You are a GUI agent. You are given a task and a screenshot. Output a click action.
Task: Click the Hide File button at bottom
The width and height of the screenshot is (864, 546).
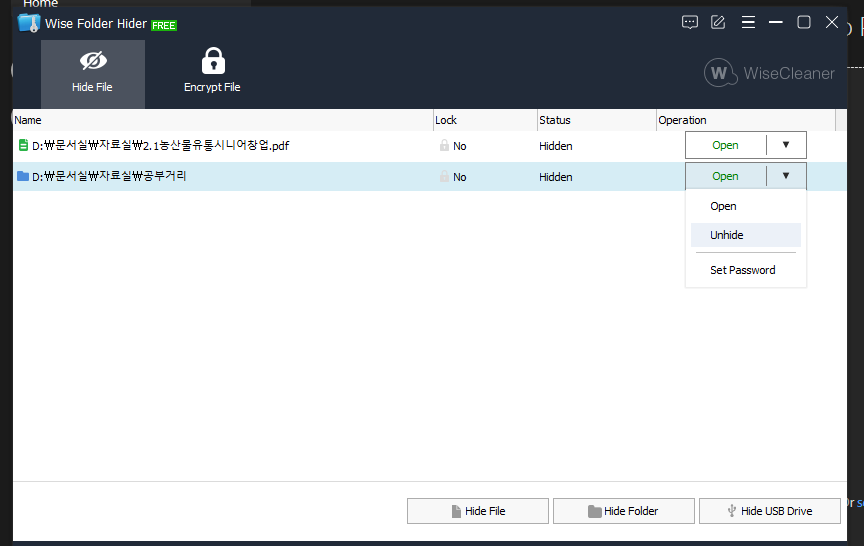coord(478,511)
